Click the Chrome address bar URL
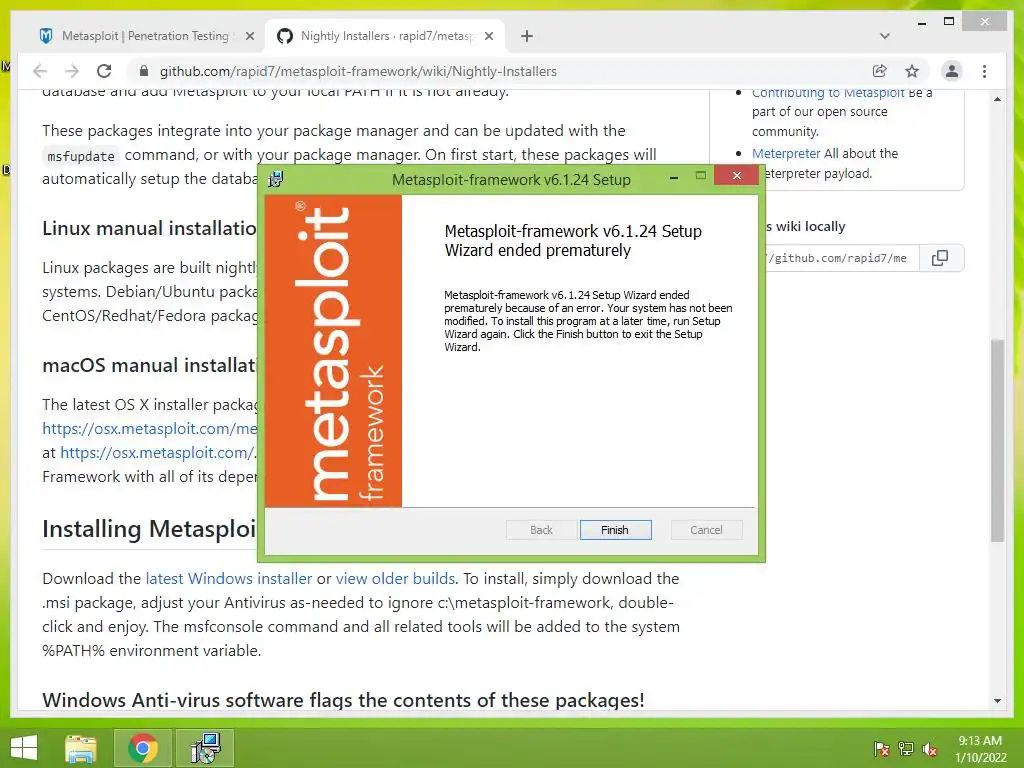This screenshot has width=1024, height=768. point(359,71)
